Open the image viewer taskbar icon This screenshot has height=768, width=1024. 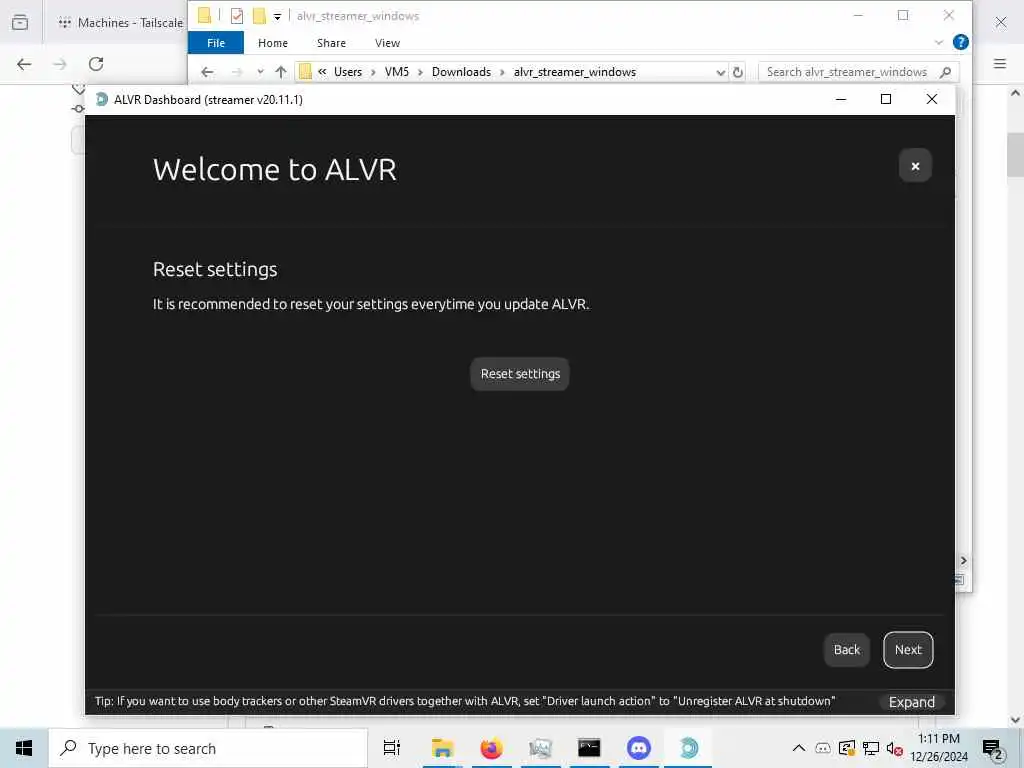click(540, 748)
